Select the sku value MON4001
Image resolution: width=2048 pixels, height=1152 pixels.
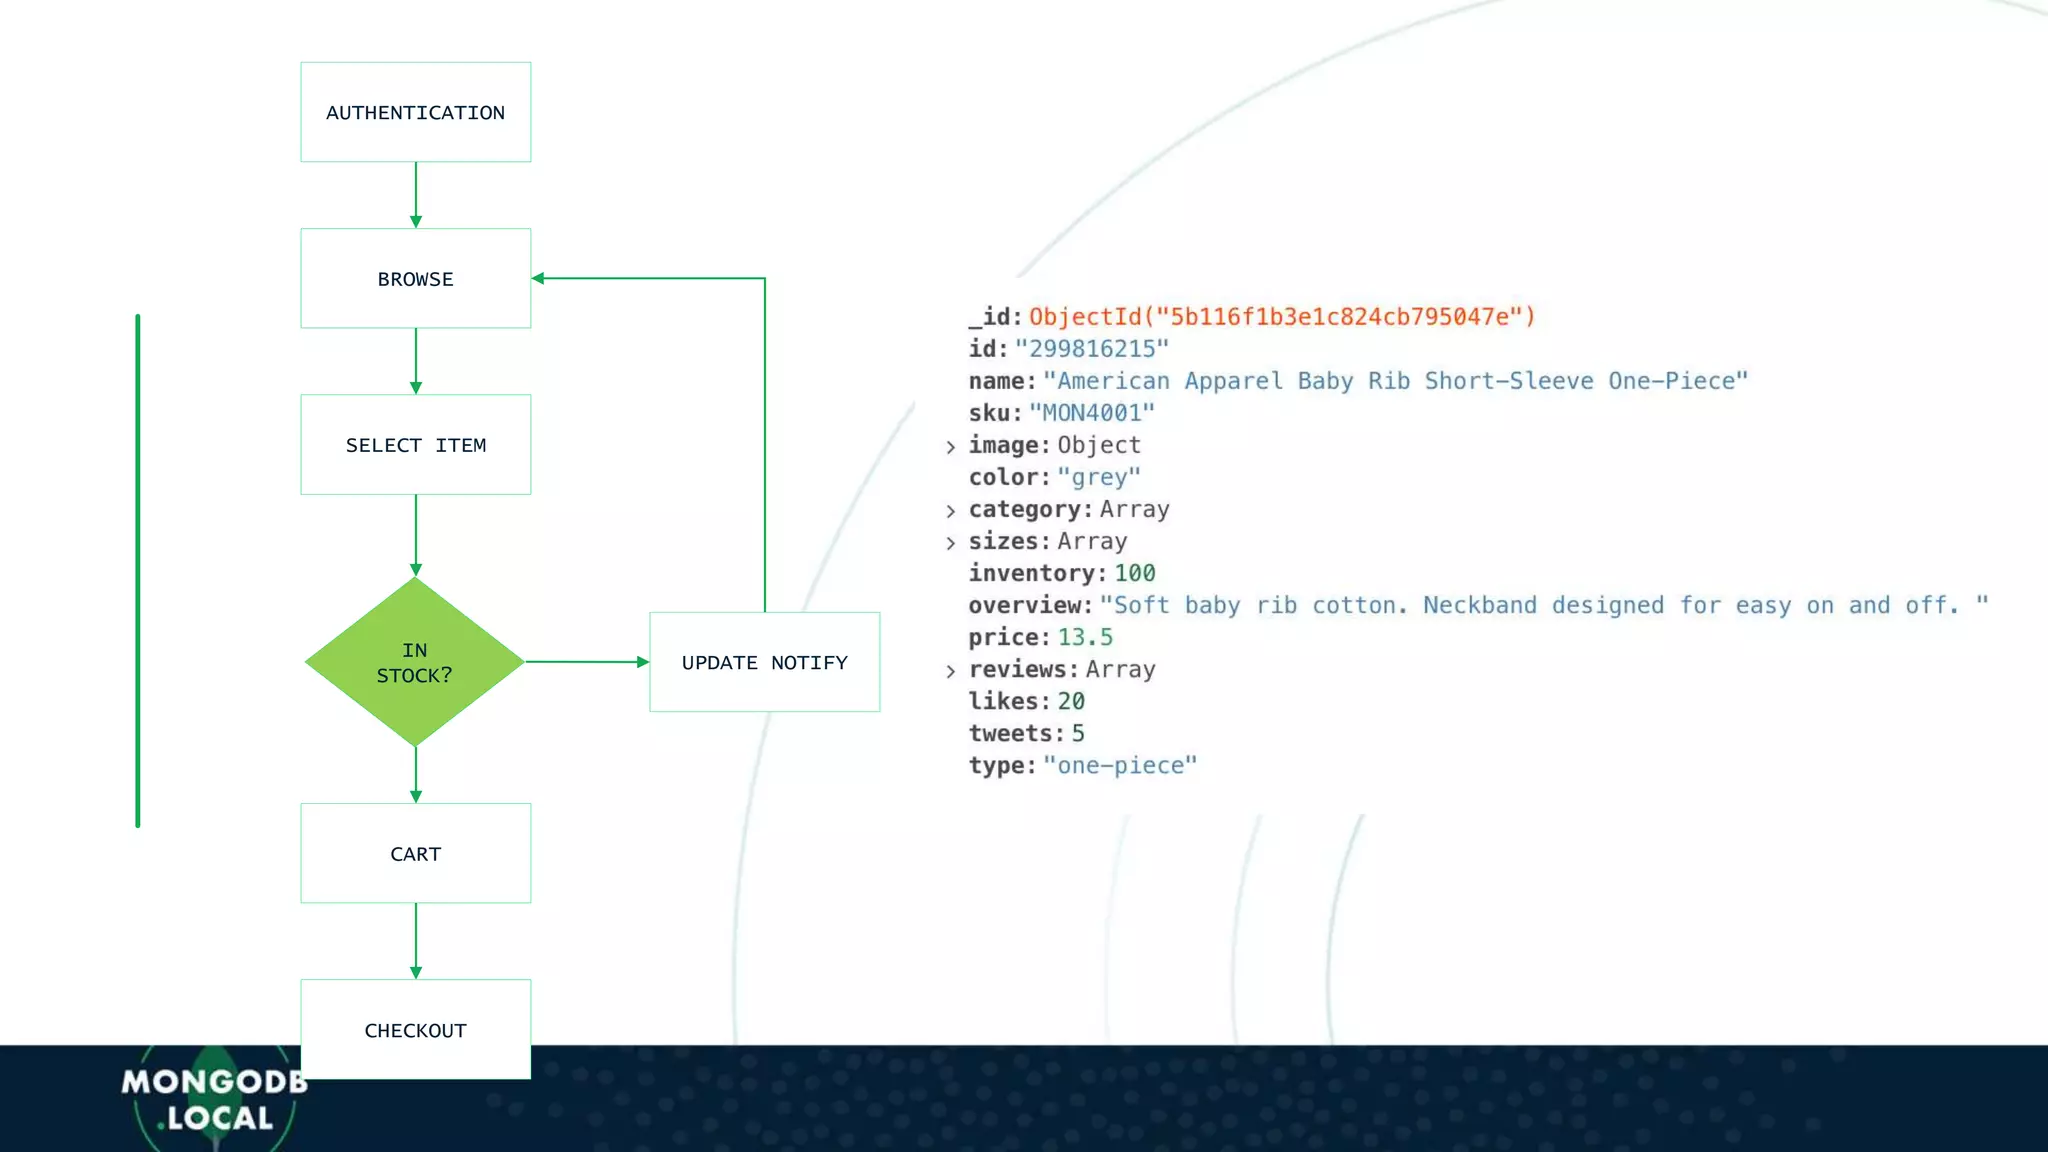tap(1091, 413)
